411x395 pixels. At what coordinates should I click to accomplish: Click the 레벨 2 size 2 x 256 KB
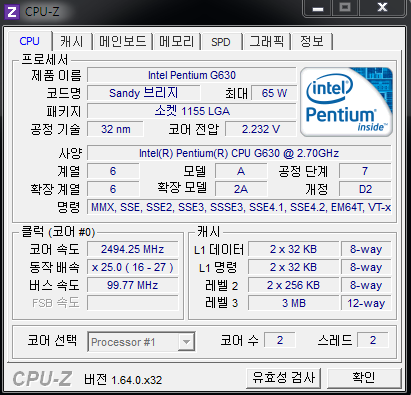pos(293,285)
